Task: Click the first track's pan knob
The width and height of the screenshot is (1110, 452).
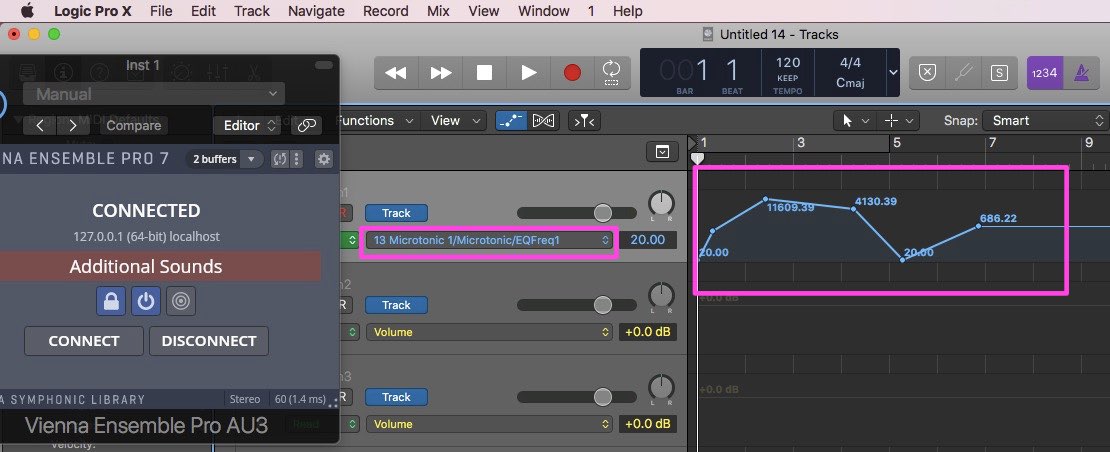Action: (661, 204)
